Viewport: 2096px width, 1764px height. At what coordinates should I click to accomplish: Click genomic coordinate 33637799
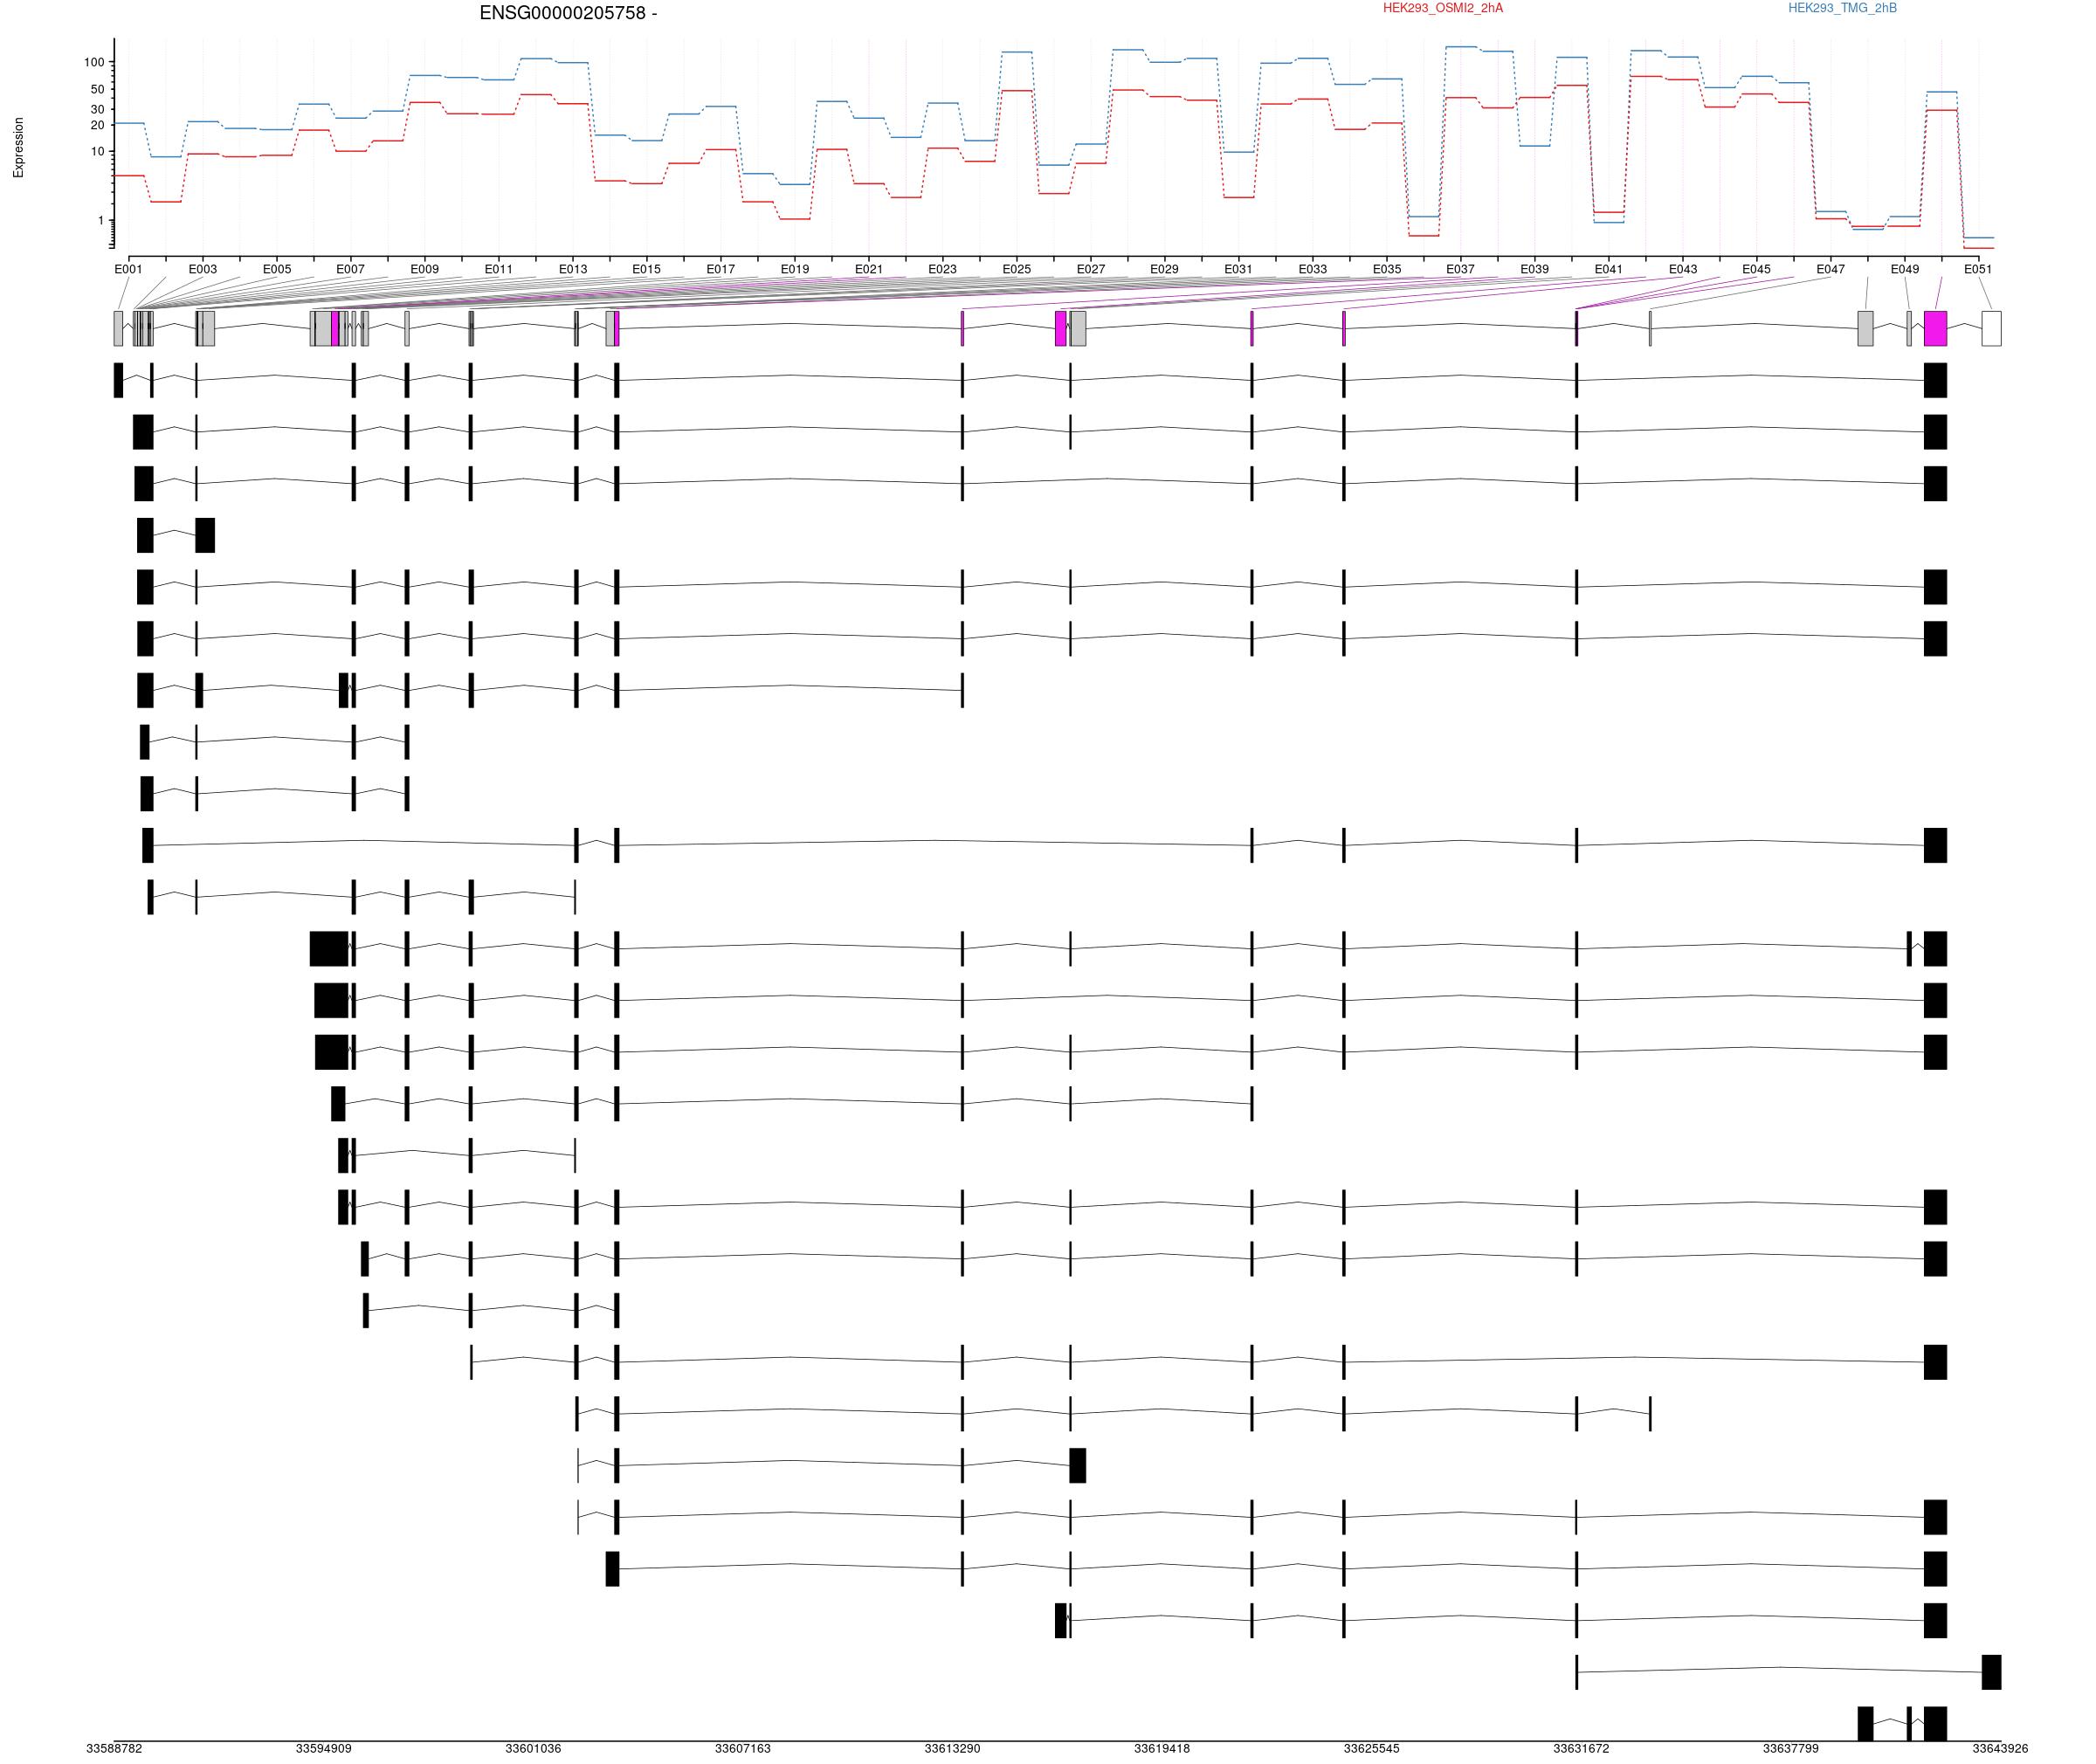[1790, 1749]
